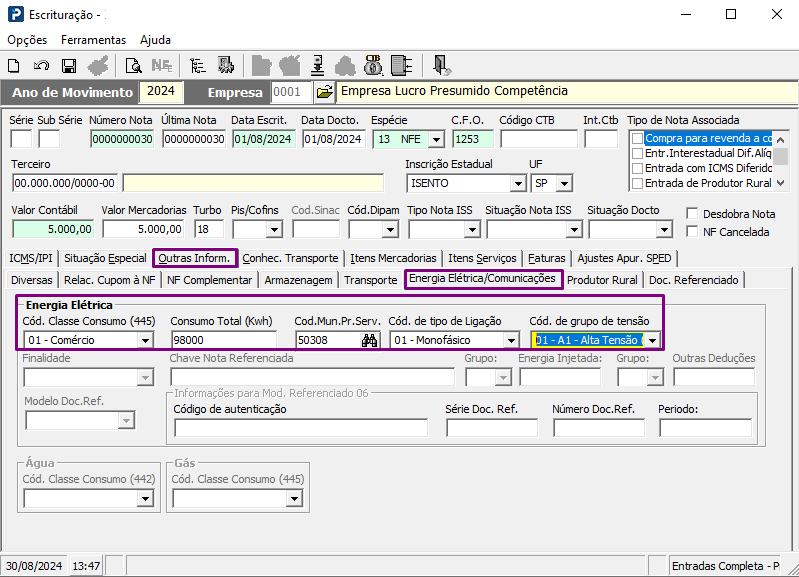Image resolution: width=799 pixels, height=577 pixels.
Task: Click the new document toolbar icon
Action: pos(14,66)
